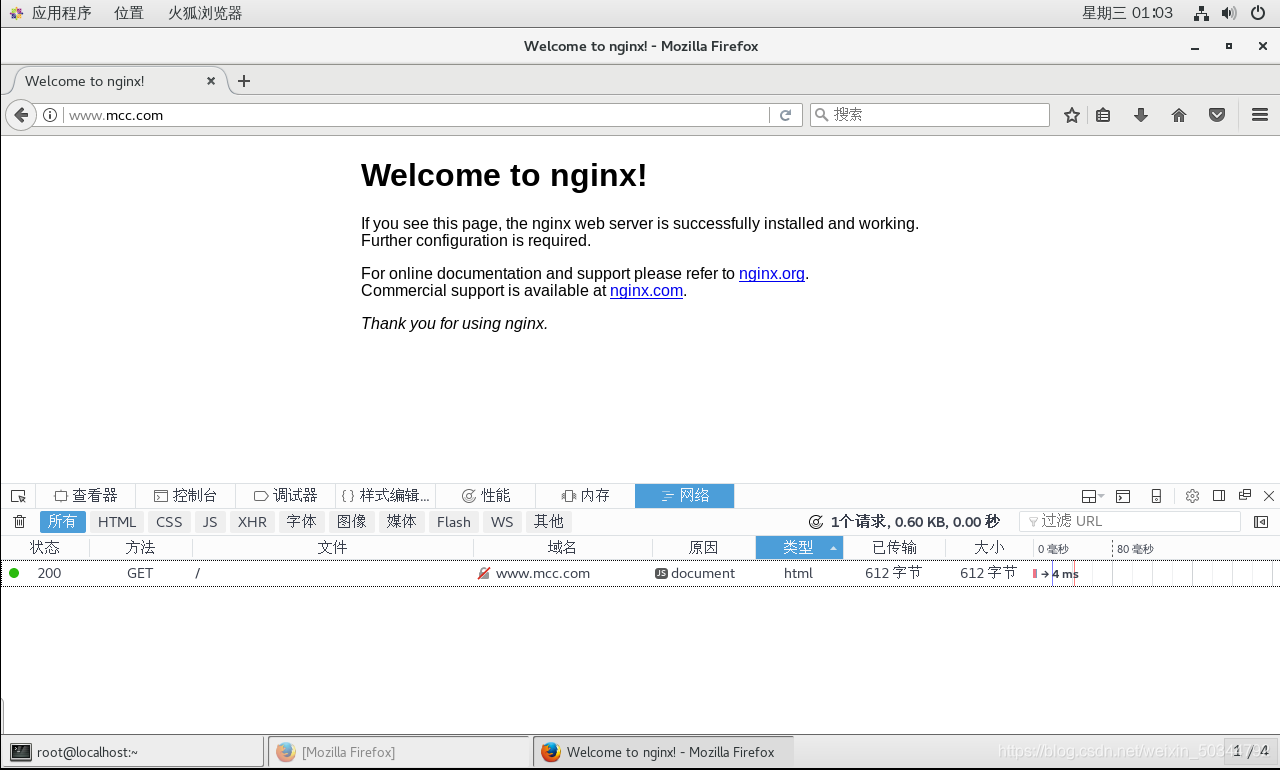Open the 位置 Places menu
The image size is (1280, 770).
point(129,13)
